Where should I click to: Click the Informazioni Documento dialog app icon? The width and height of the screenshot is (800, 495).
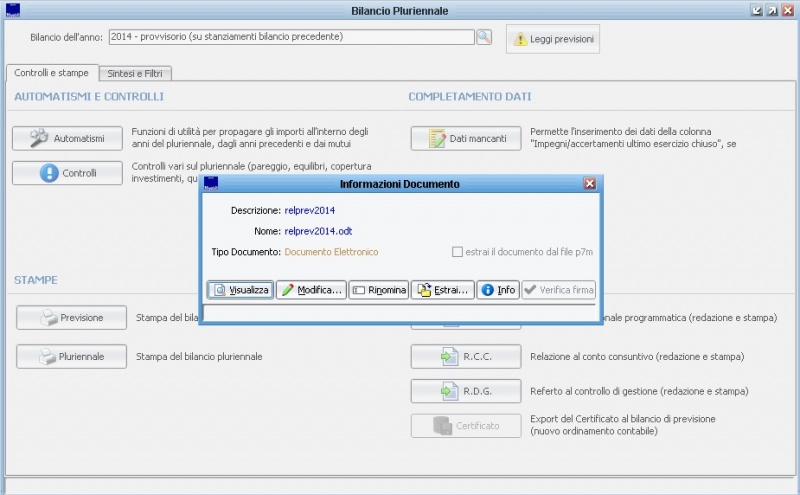click(211, 183)
